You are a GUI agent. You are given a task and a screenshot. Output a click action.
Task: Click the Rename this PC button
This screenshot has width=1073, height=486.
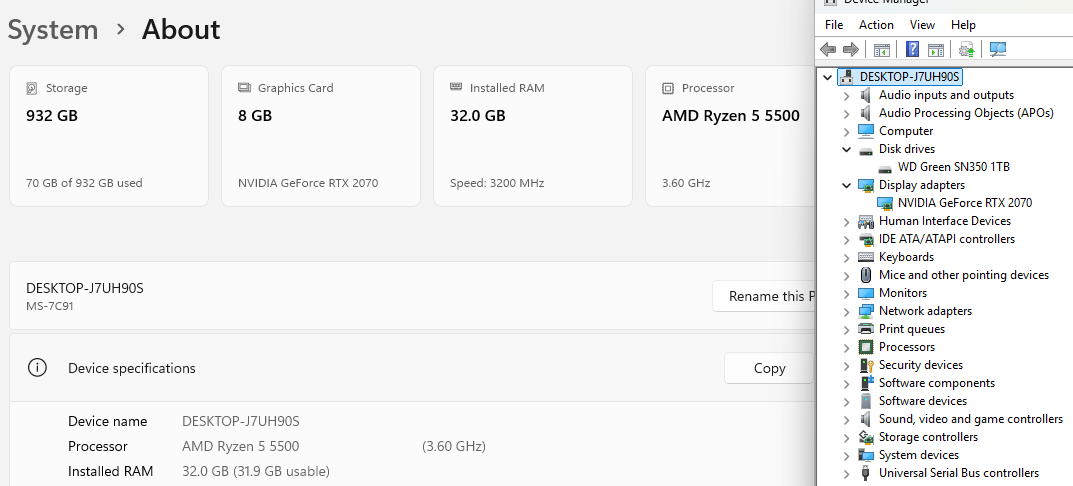coord(764,296)
